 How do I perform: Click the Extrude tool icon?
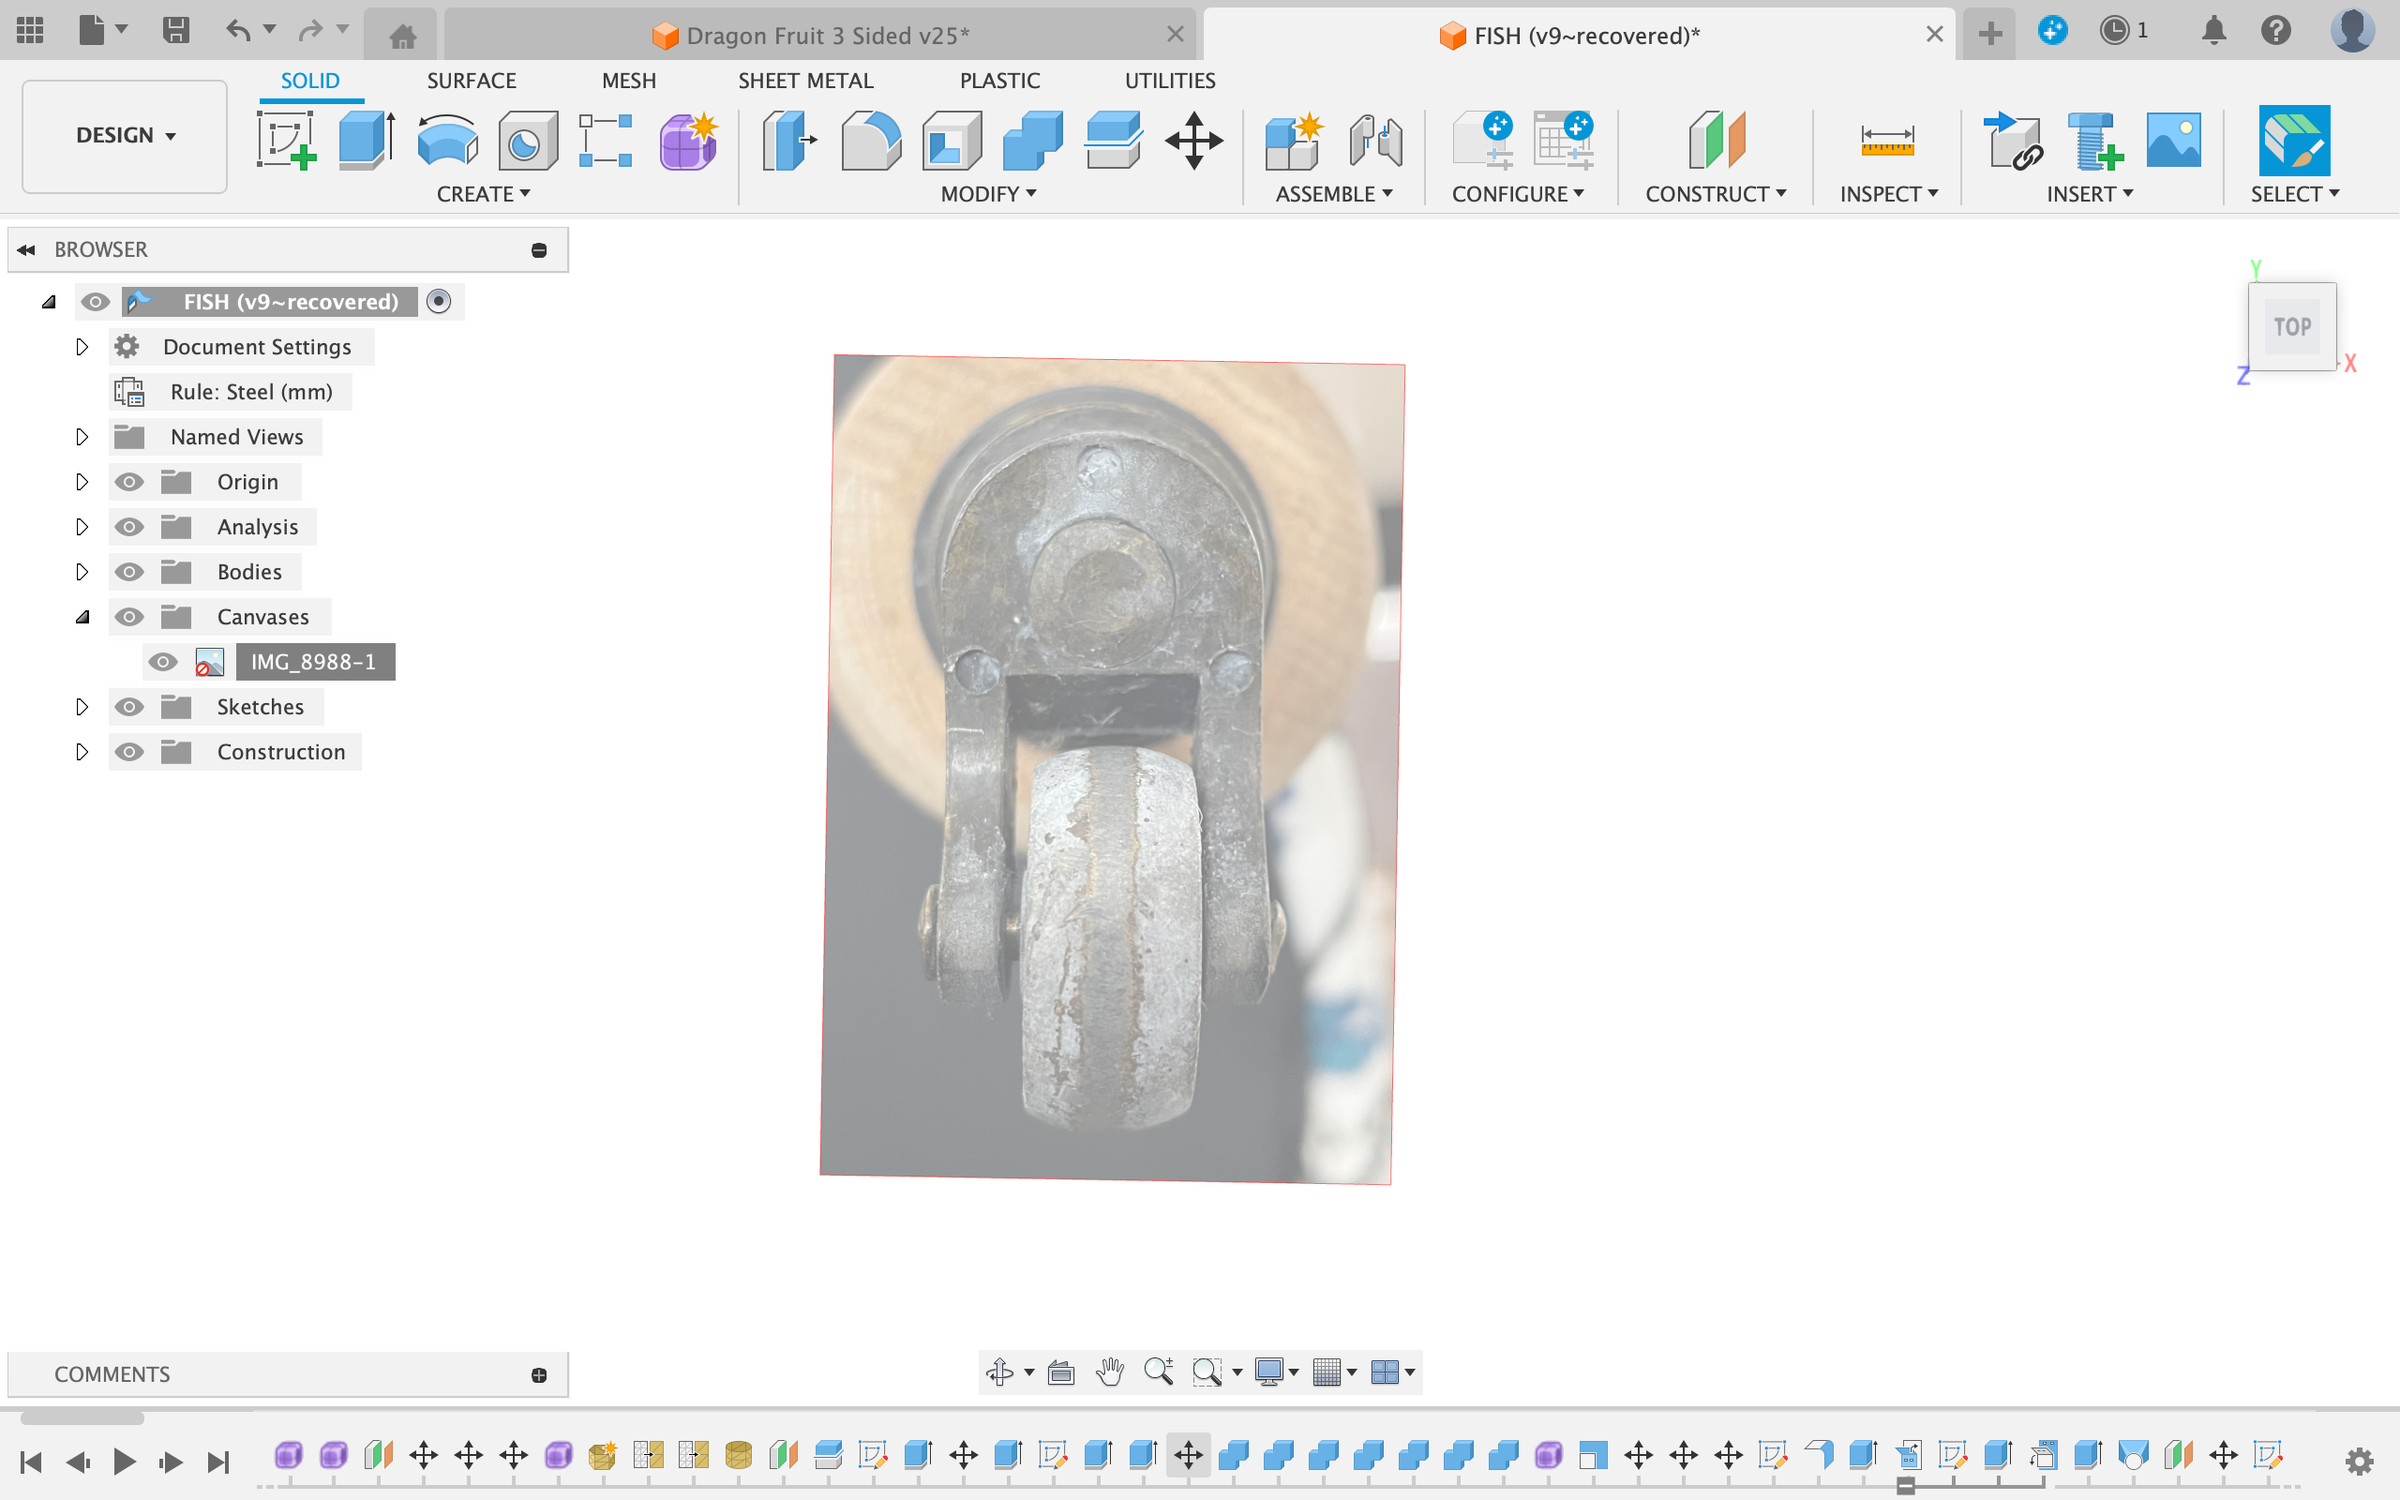coord(366,140)
